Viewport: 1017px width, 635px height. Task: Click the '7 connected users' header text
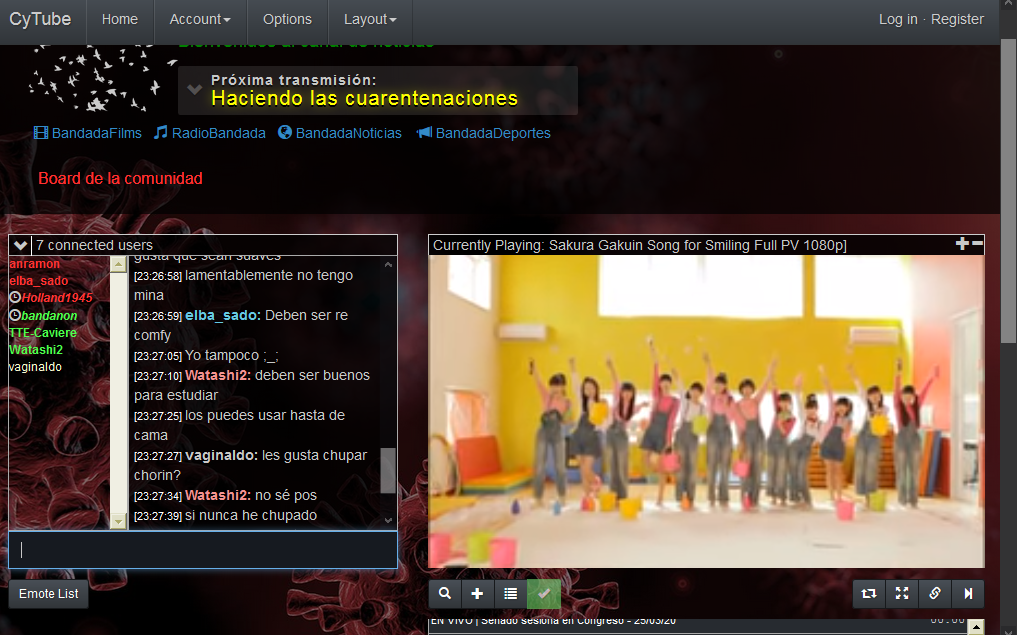(x=95, y=245)
